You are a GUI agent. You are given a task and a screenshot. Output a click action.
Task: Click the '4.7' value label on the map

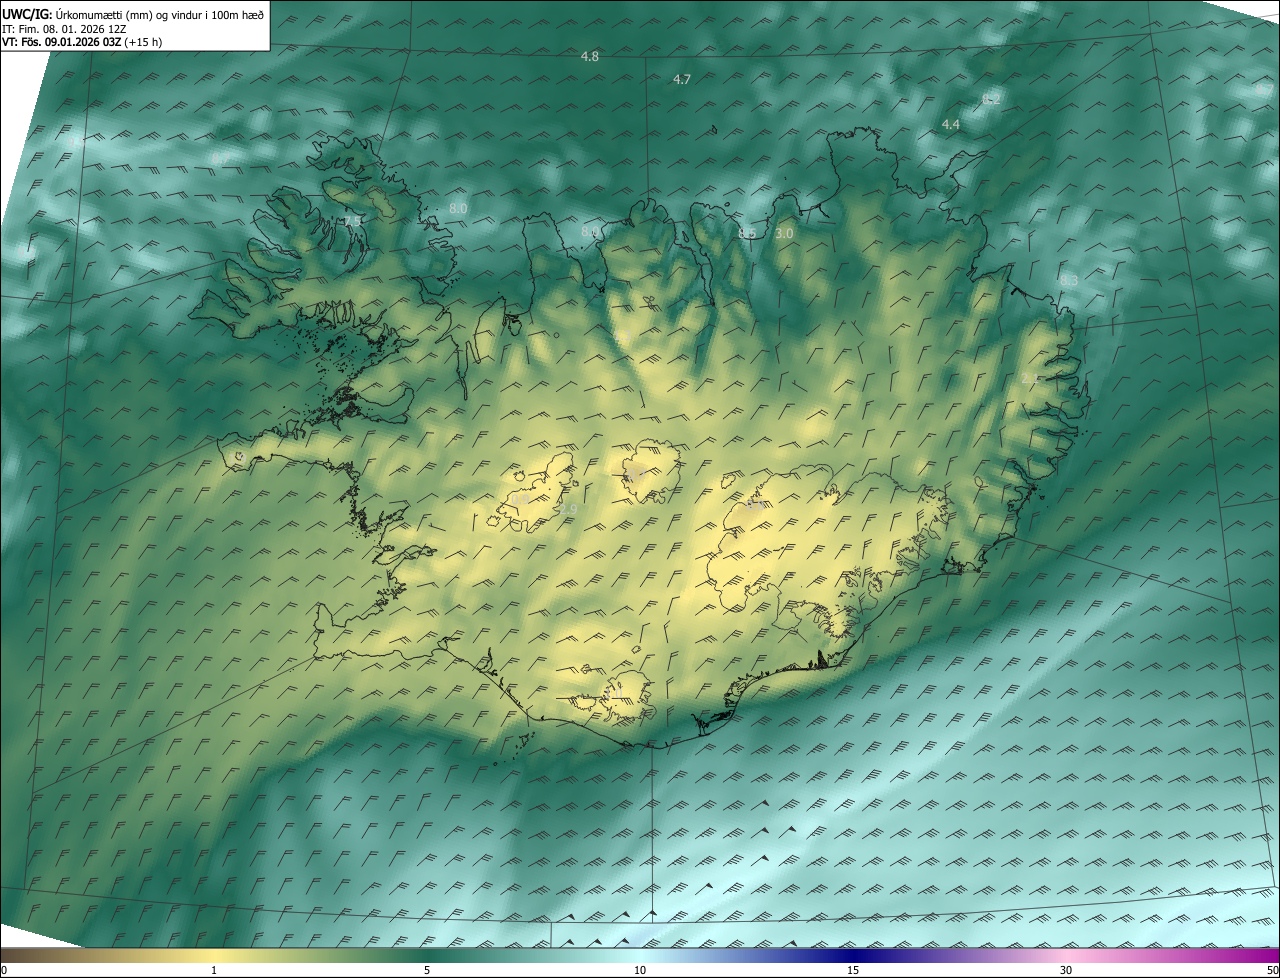coord(682,79)
